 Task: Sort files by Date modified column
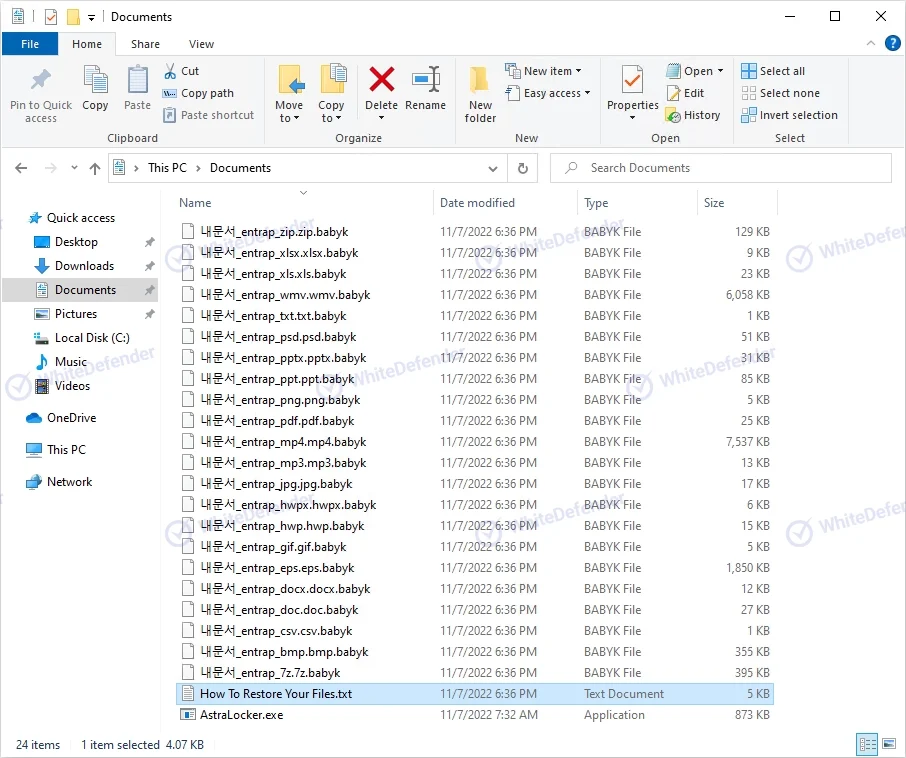coord(477,203)
